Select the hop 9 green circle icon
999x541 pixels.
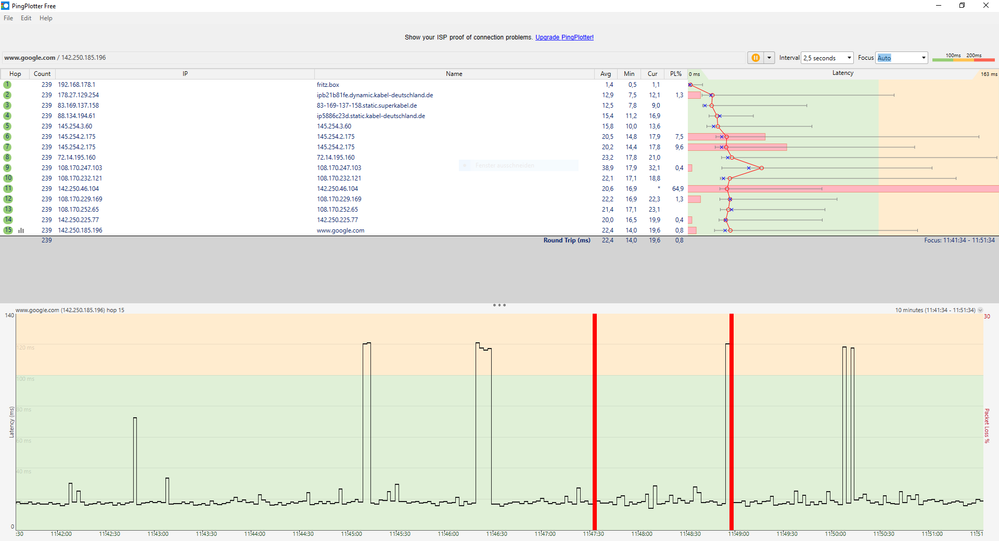click(8, 168)
